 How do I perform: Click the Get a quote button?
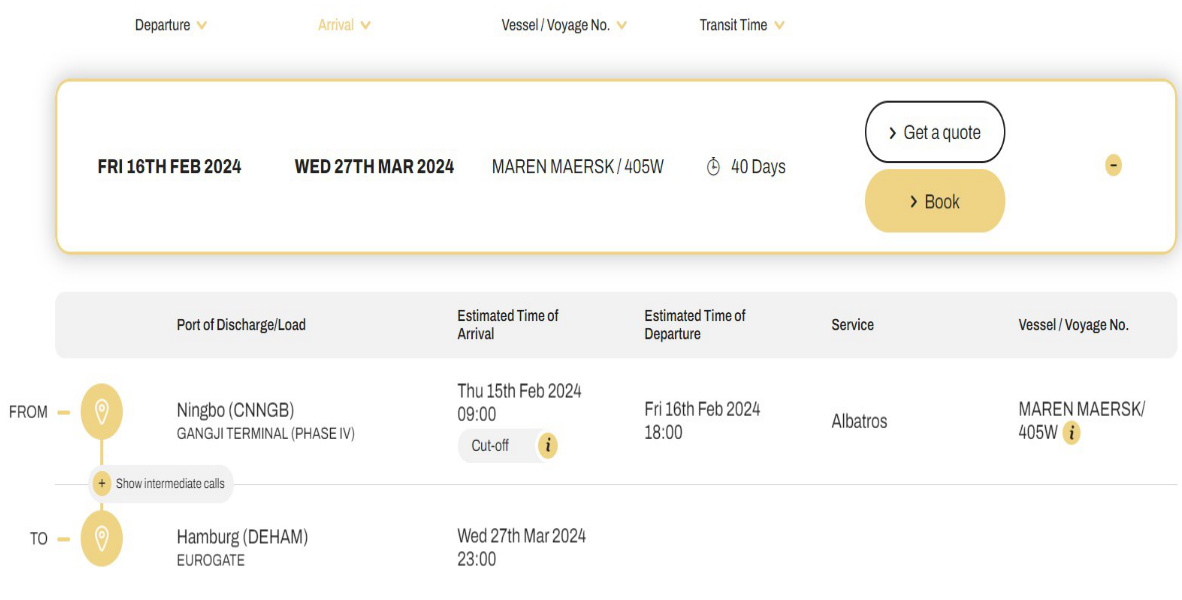tap(935, 132)
